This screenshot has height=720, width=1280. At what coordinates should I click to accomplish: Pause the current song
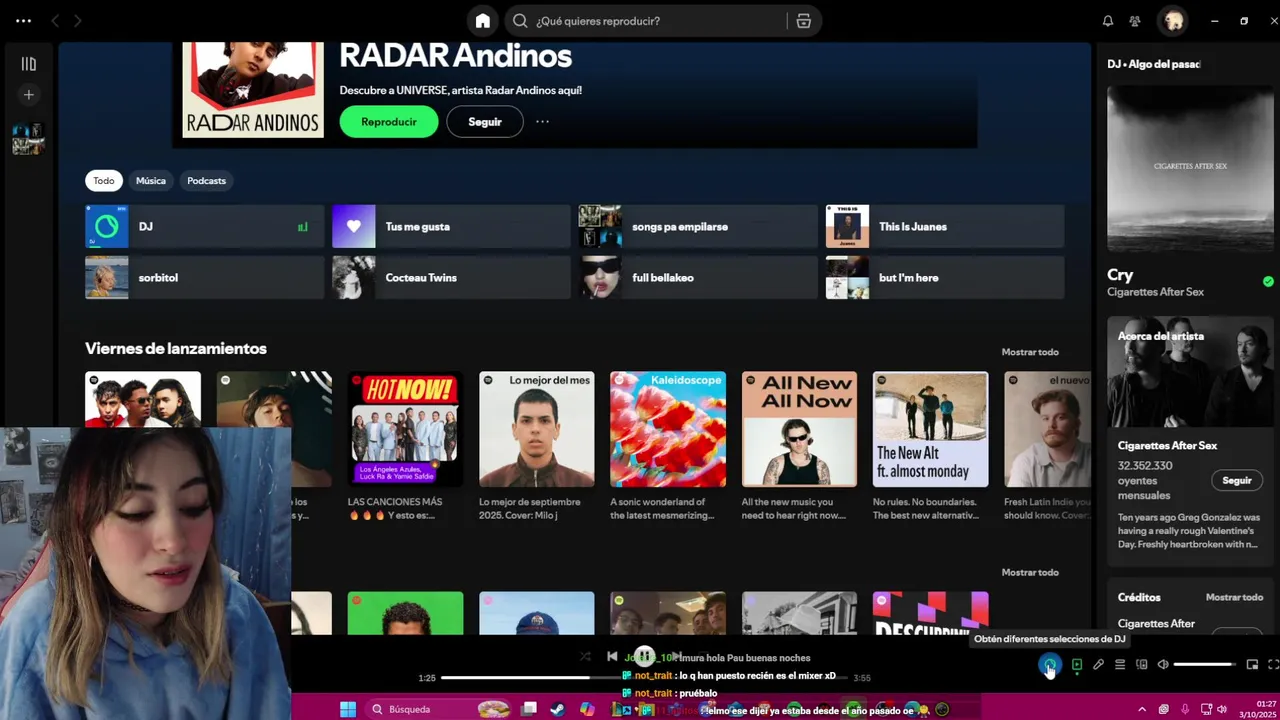point(645,657)
